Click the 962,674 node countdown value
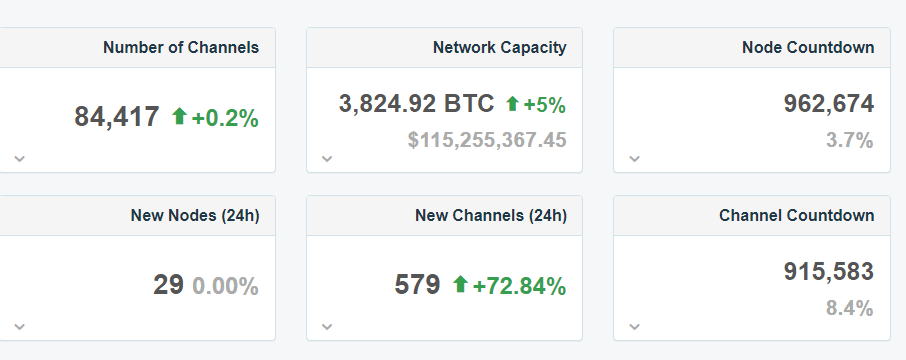The image size is (906, 360). (x=829, y=104)
